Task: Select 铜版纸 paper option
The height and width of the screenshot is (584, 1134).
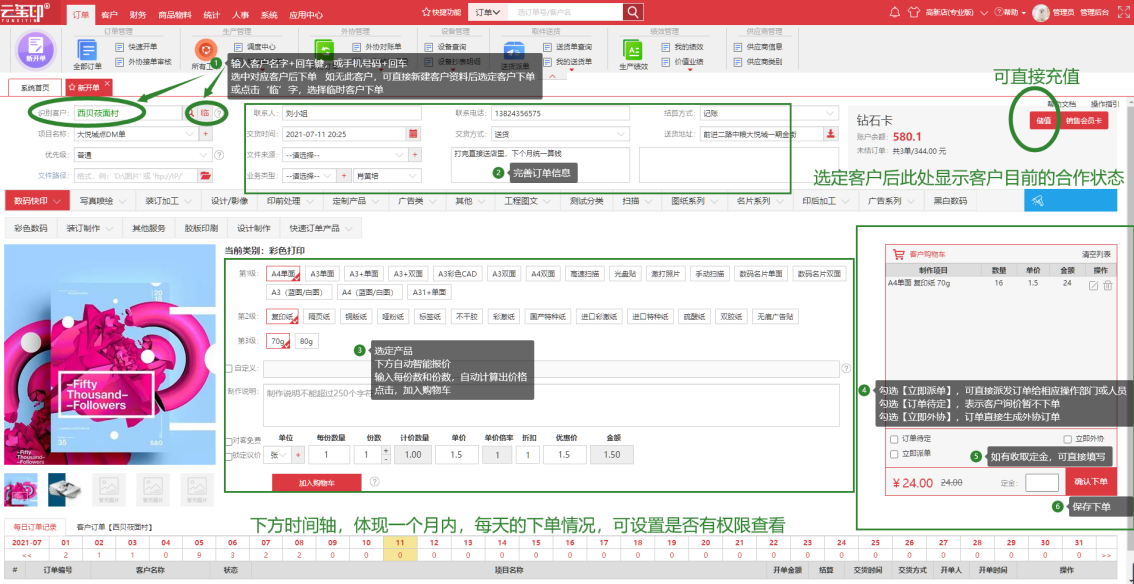Action: [357, 317]
